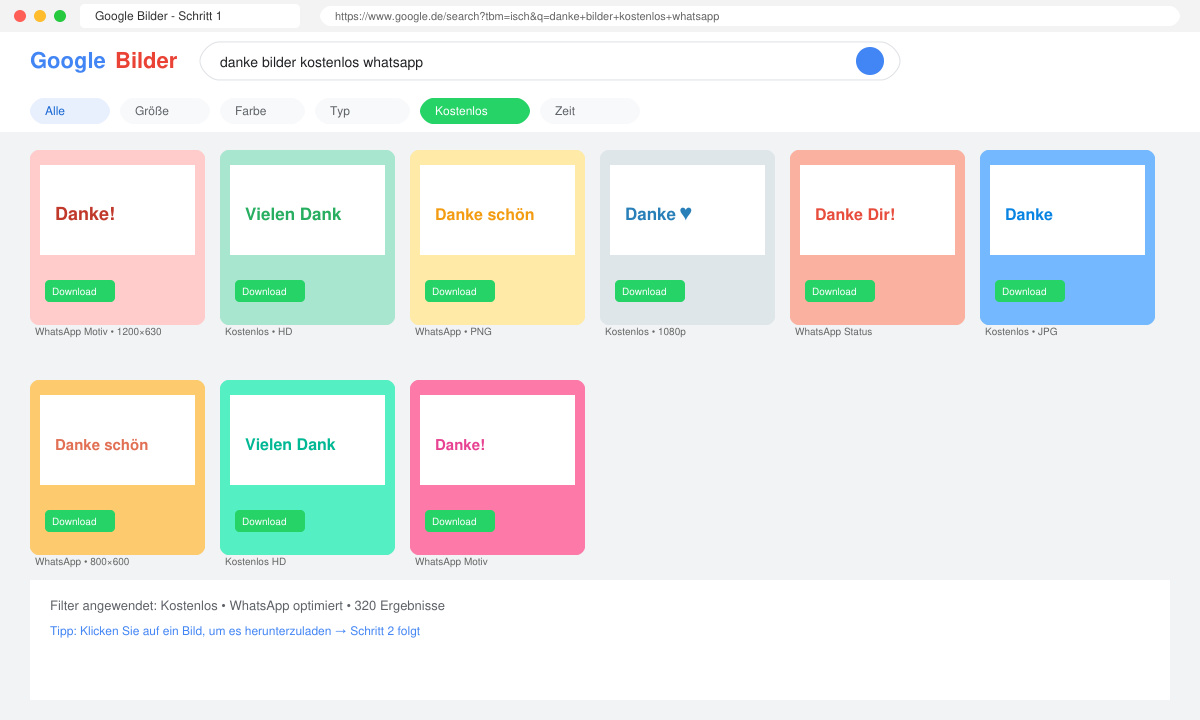Click caption 'Kostenlos • JPG'
Image resolution: width=1200 pixels, height=720 pixels.
tap(1021, 332)
